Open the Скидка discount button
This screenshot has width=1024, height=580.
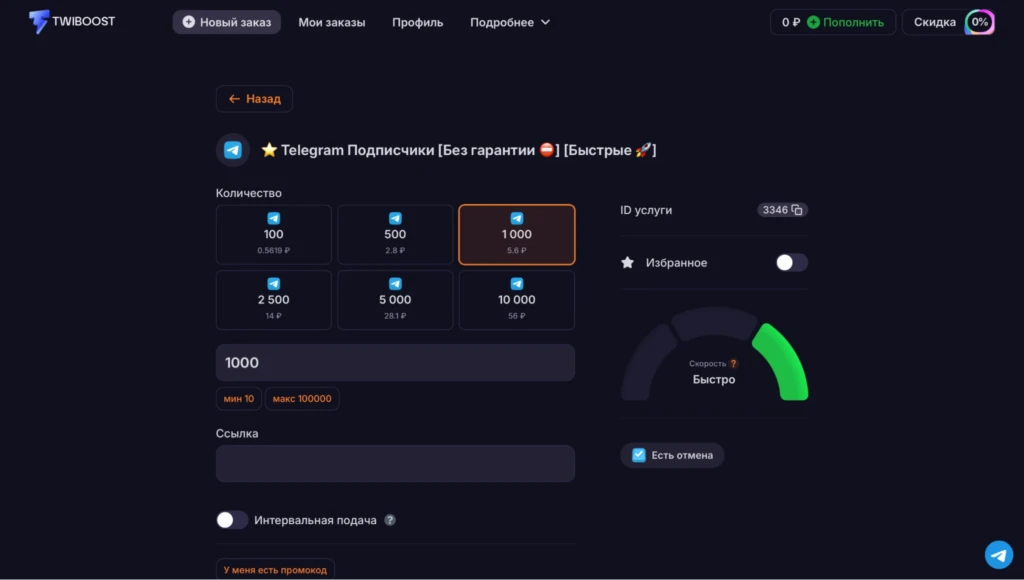click(948, 22)
